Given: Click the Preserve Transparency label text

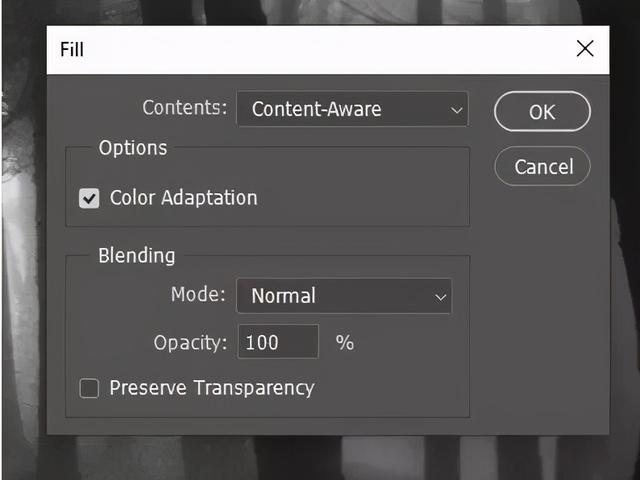Looking at the screenshot, I should coord(212,388).
